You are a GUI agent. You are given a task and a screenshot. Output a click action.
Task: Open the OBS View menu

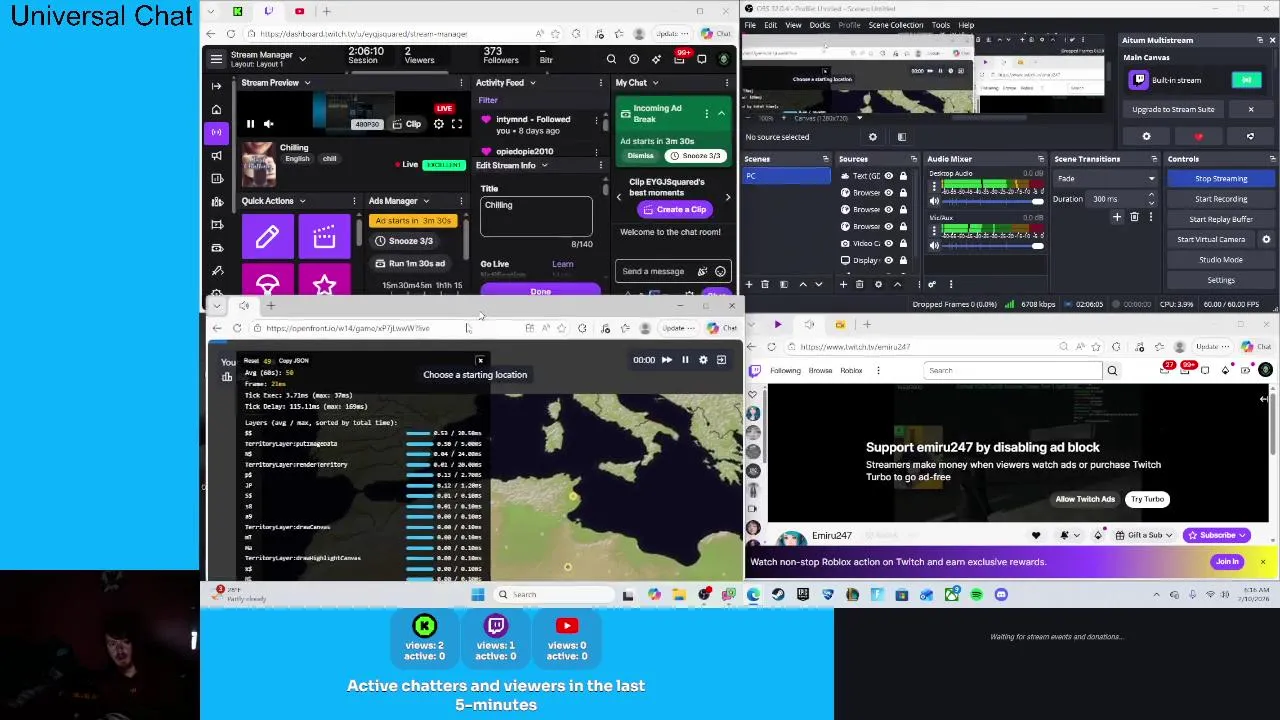click(x=793, y=25)
